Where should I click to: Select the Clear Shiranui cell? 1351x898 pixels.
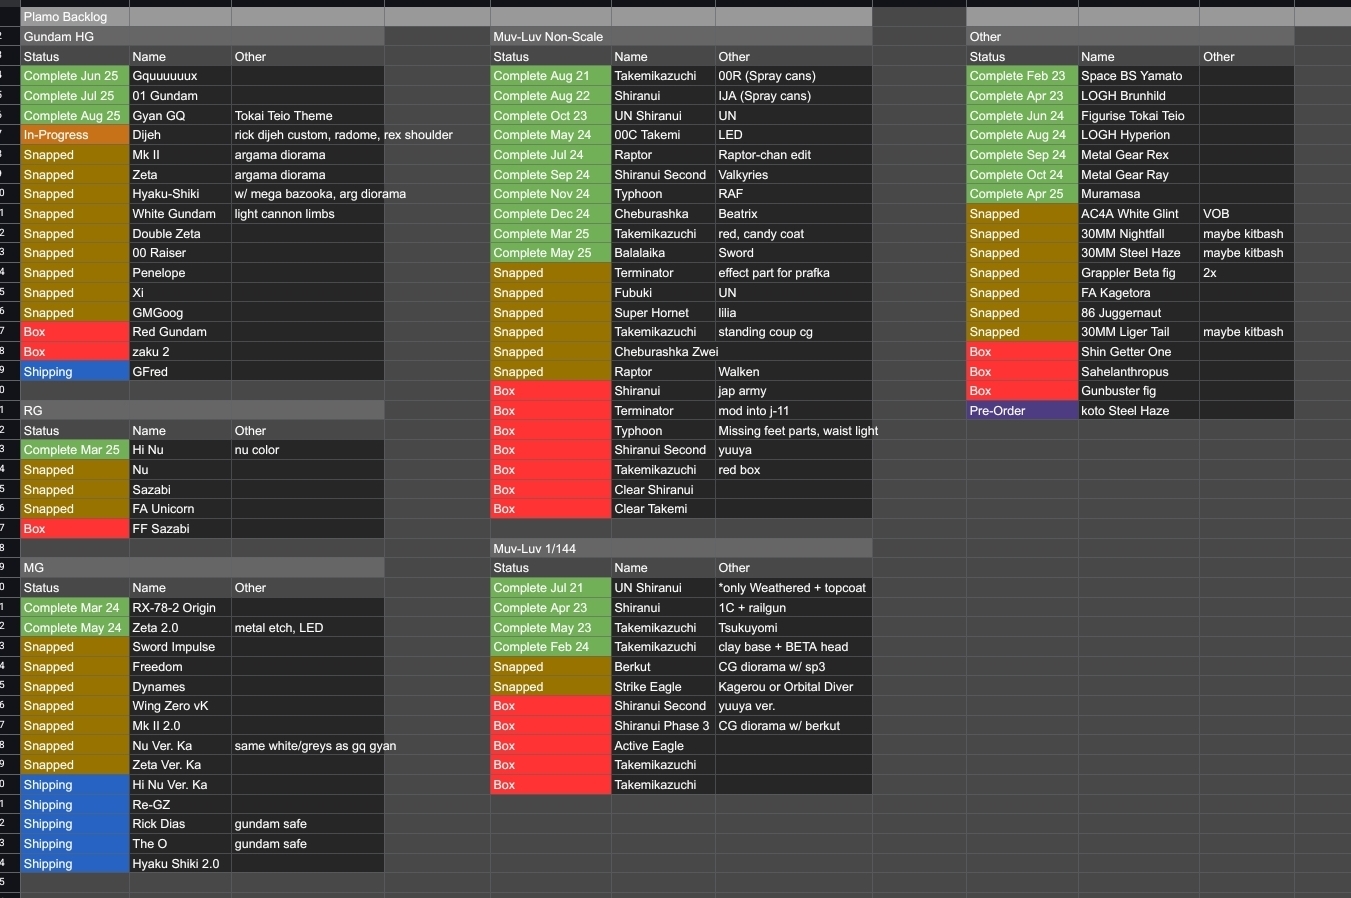(x=663, y=490)
